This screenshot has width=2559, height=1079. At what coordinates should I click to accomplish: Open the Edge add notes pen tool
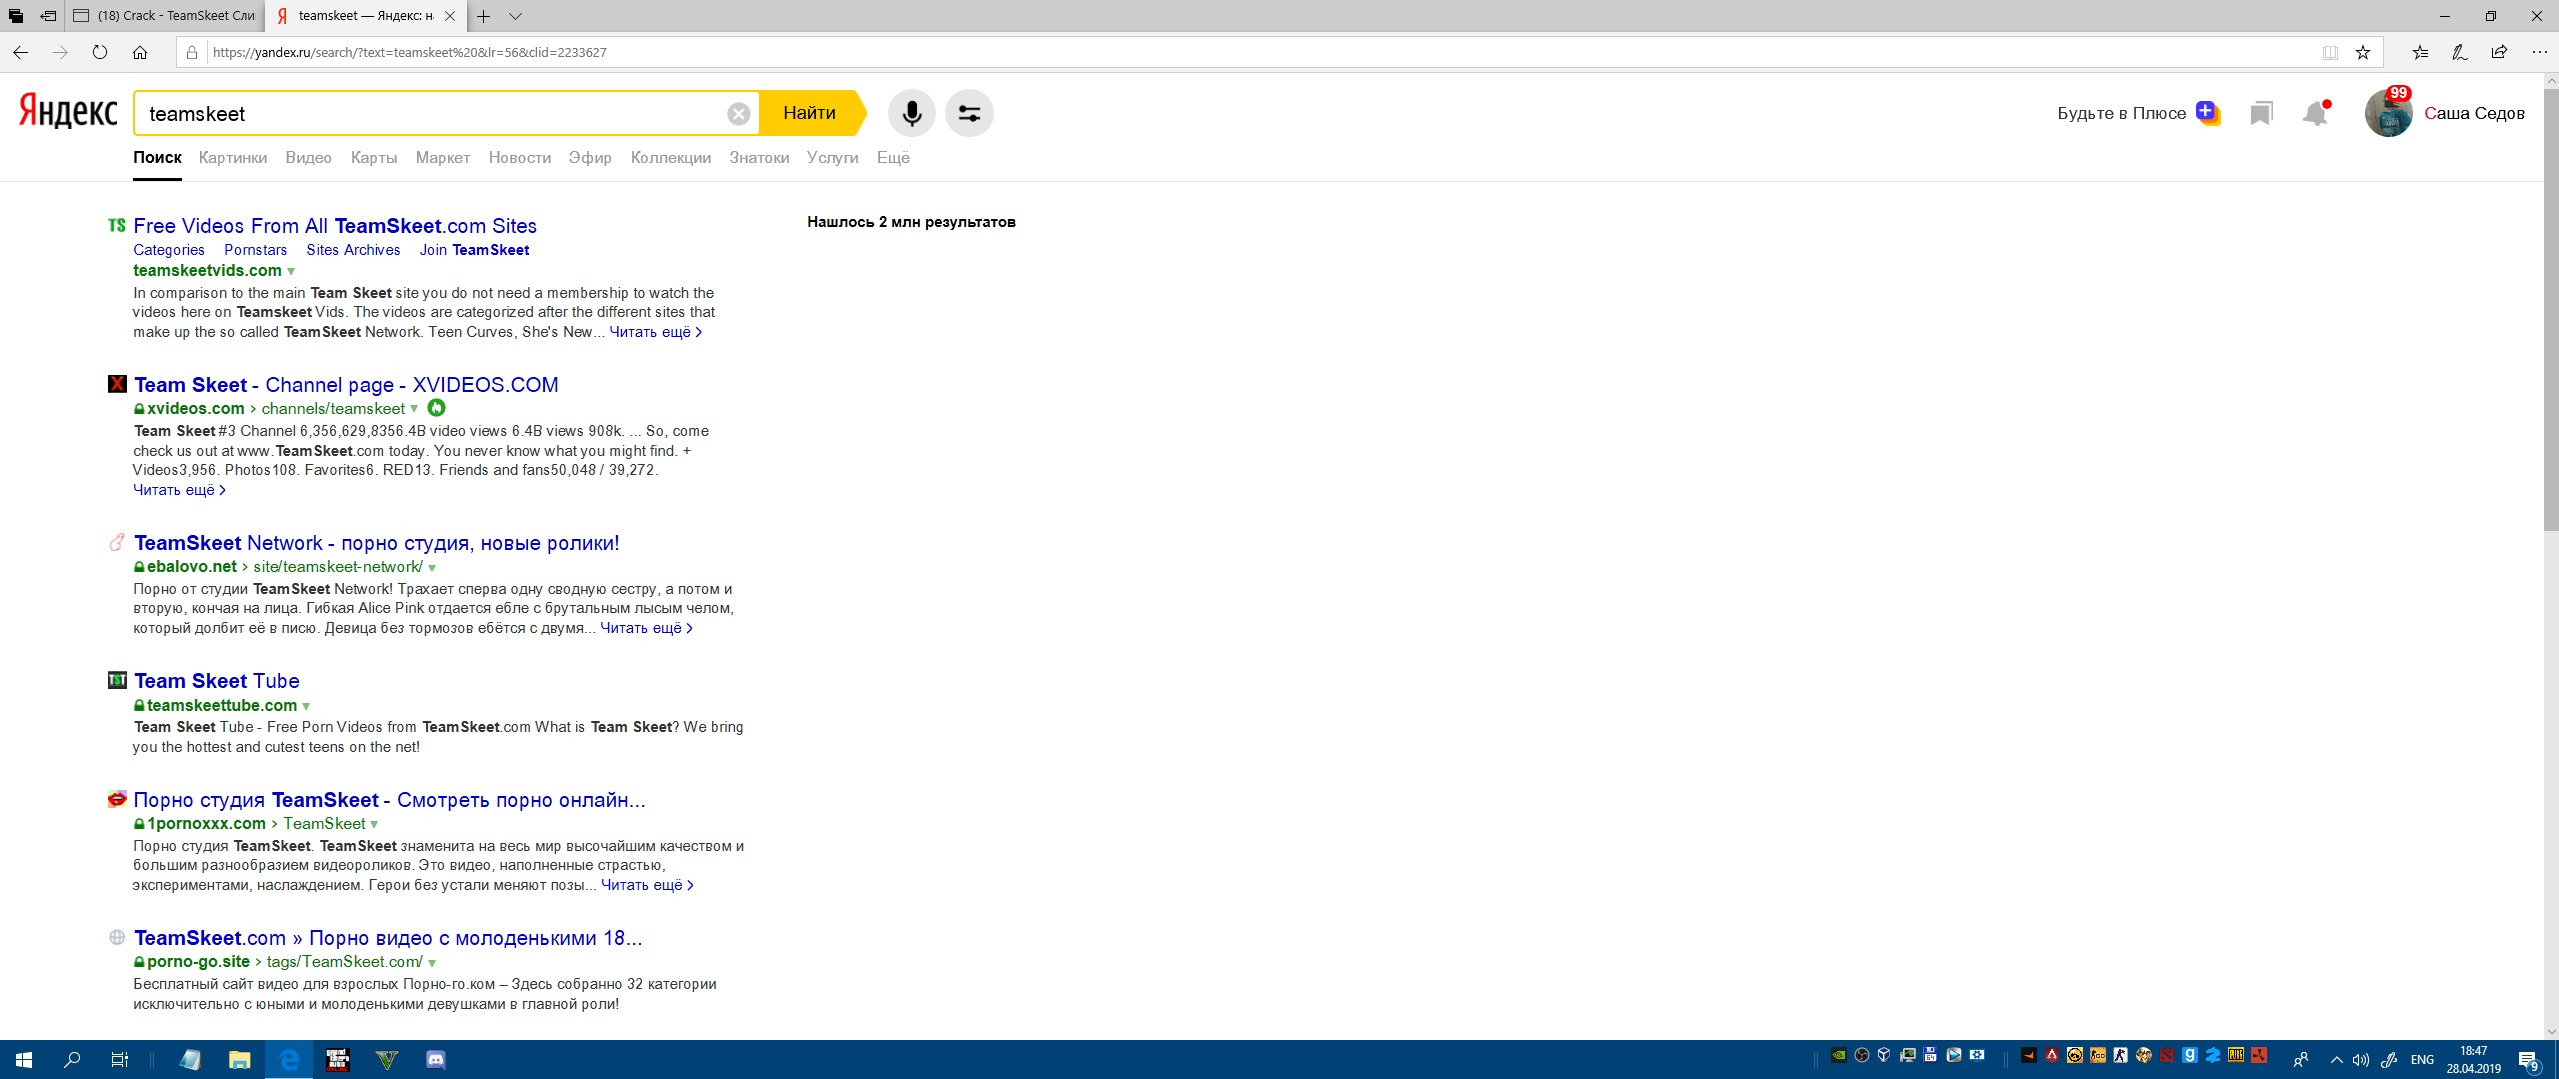click(2460, 52)
